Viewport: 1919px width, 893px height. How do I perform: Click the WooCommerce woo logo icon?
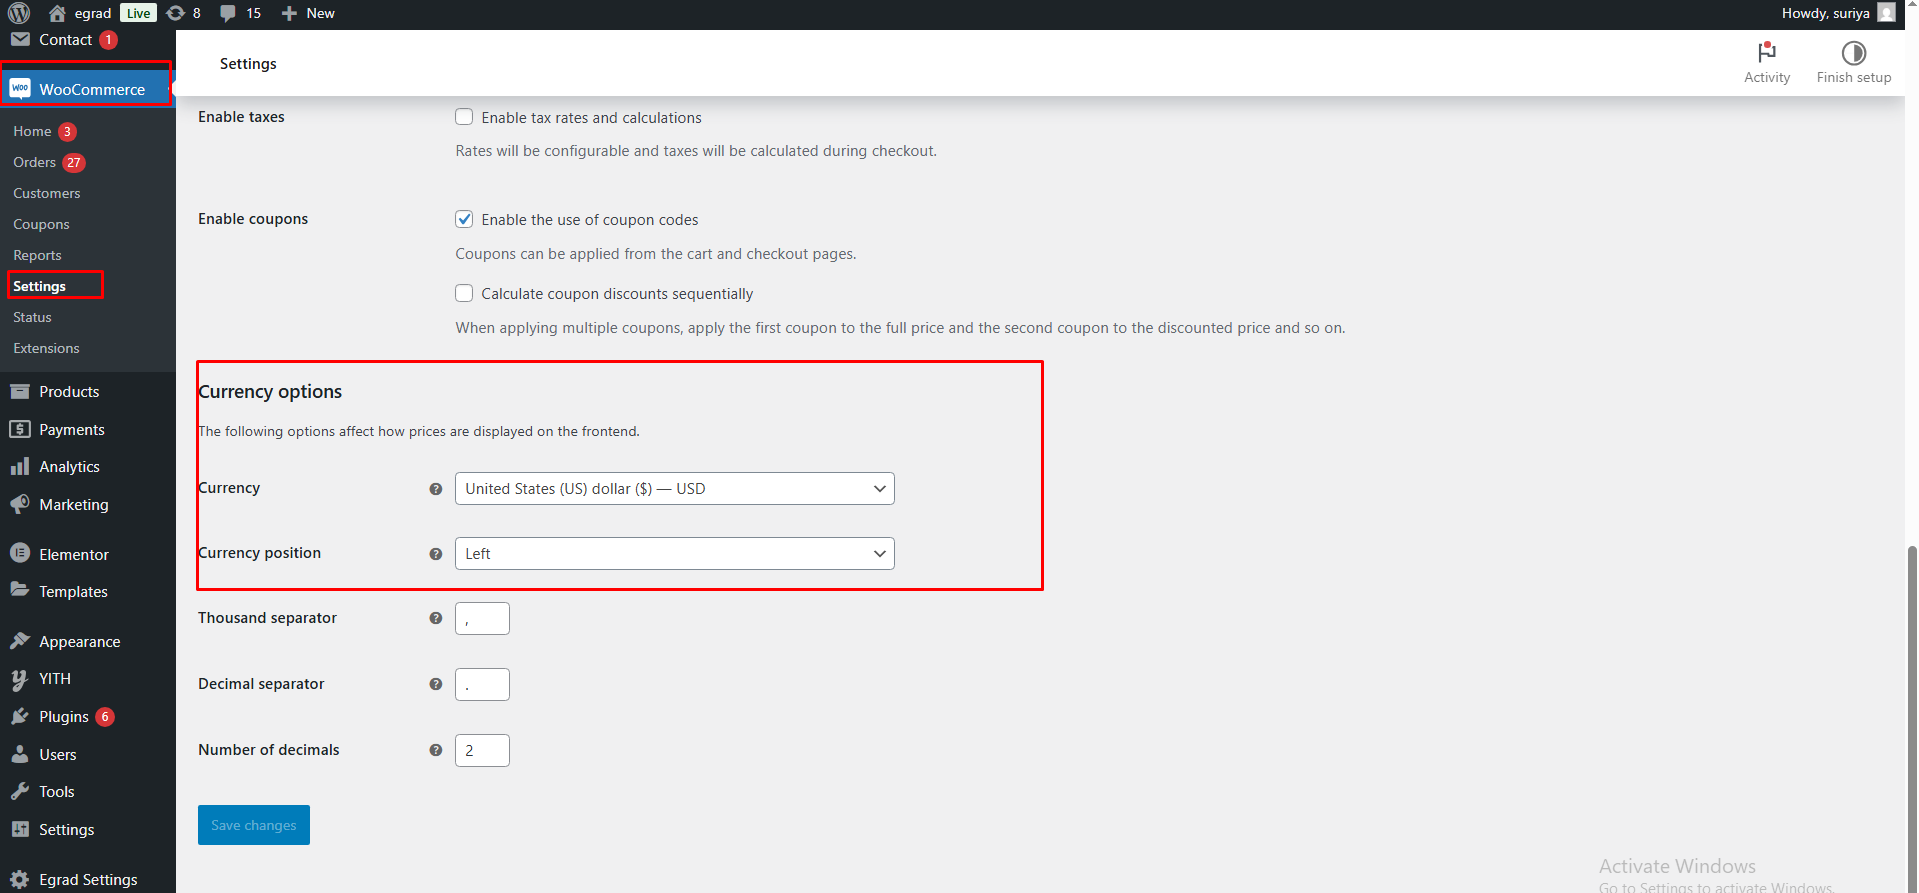[x=20, y=89]
